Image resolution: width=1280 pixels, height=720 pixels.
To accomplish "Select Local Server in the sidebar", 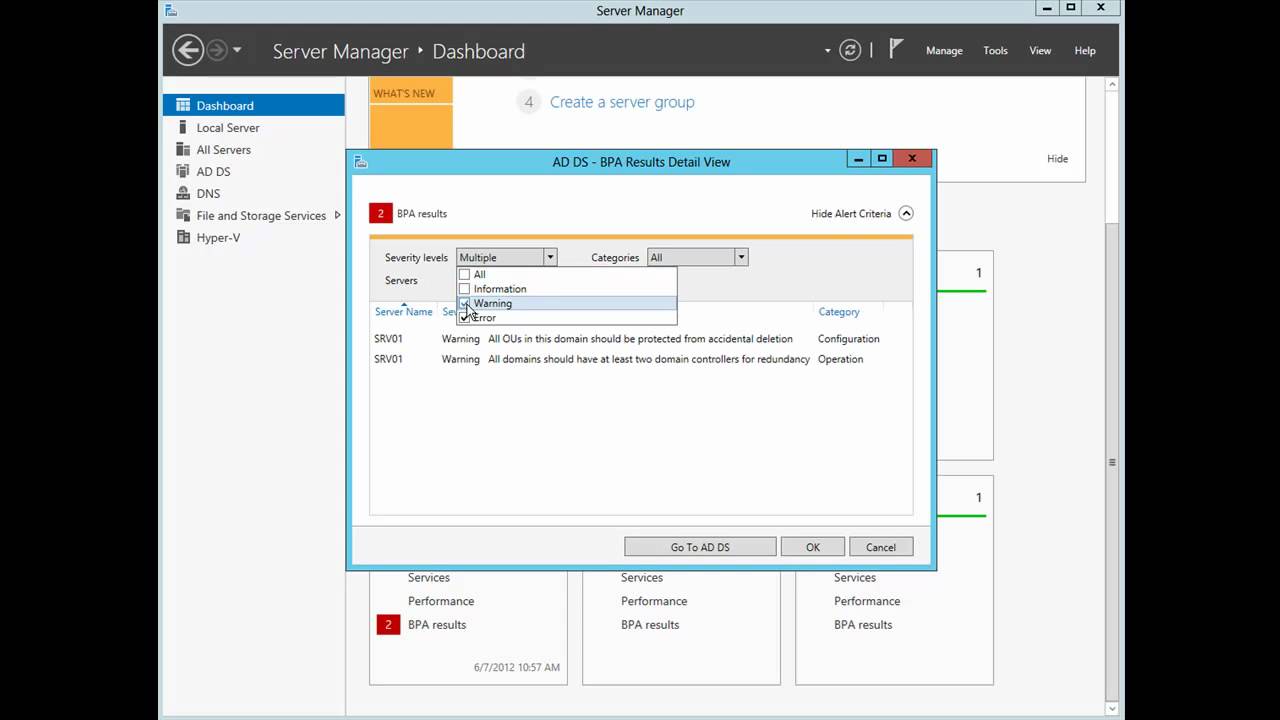I will click(254, 127).
